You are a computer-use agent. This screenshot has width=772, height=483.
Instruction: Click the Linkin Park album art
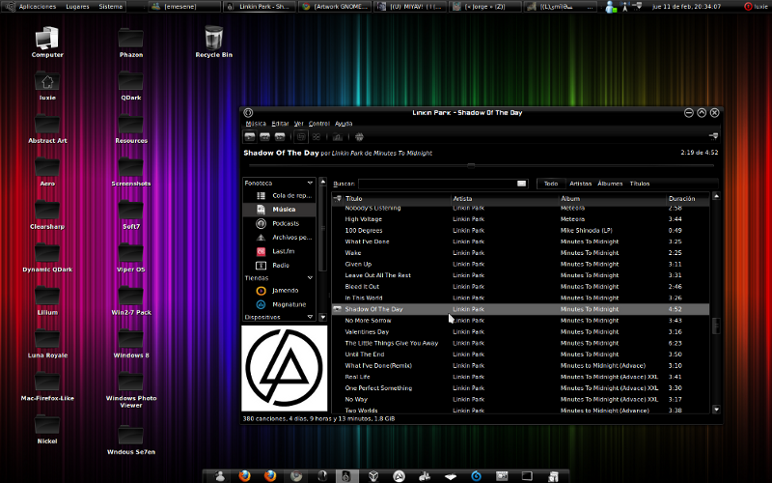pos(284,368)
